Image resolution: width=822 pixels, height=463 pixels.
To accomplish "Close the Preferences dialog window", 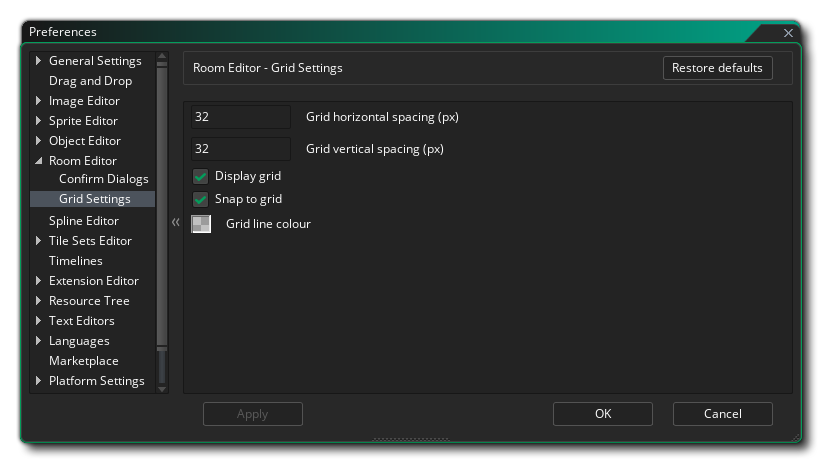I will tap(788, 33).
